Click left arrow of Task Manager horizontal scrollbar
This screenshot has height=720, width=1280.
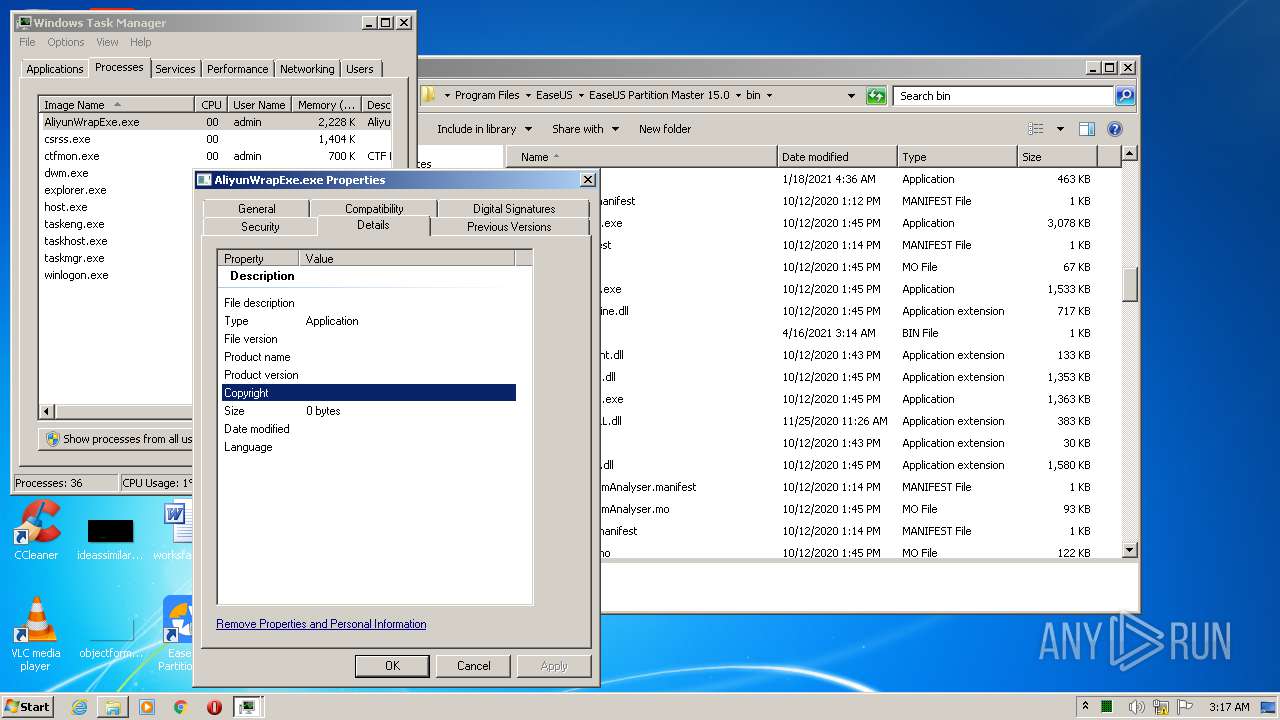[46, 411]
